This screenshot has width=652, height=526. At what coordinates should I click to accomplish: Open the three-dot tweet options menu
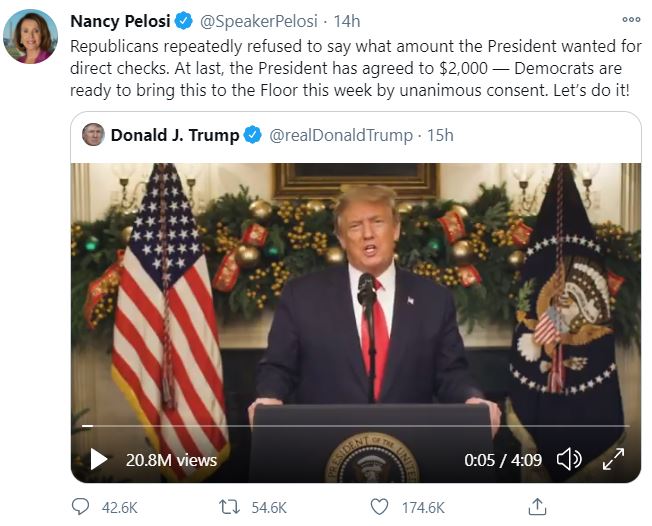tap(630, 20)
